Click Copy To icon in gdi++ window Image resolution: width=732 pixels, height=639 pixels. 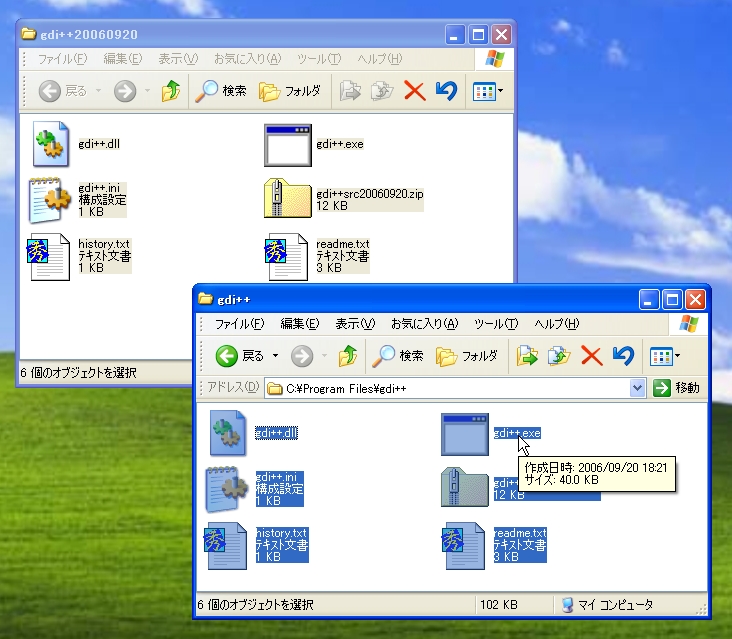pyautogui.click(x=559, y=356)
